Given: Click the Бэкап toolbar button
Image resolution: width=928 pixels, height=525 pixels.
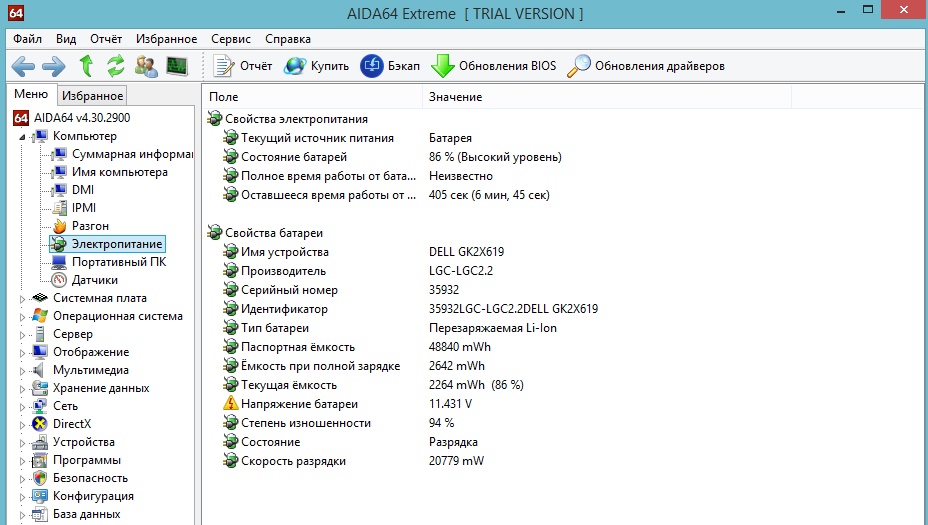Looking at the screenshot, I should pos(390,66).
